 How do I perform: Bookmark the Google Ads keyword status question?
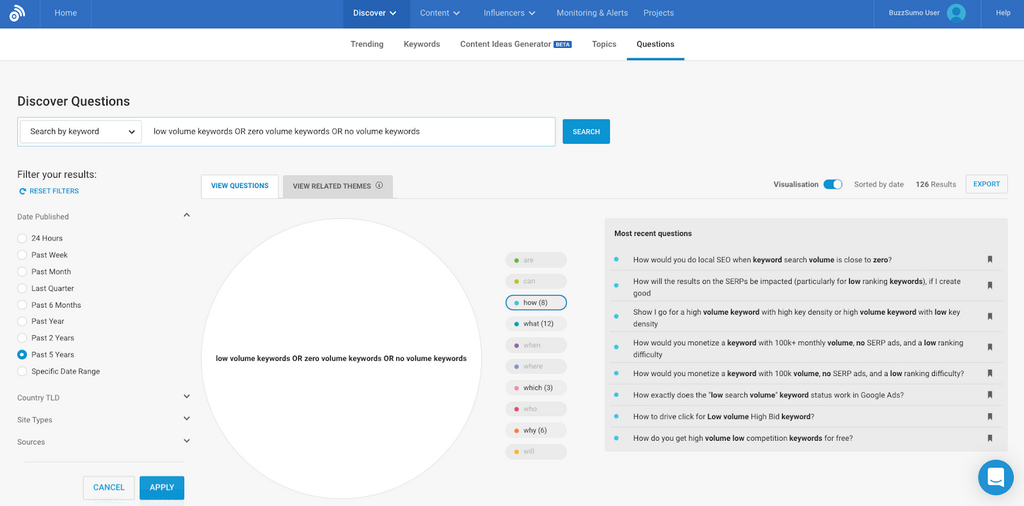990,395
